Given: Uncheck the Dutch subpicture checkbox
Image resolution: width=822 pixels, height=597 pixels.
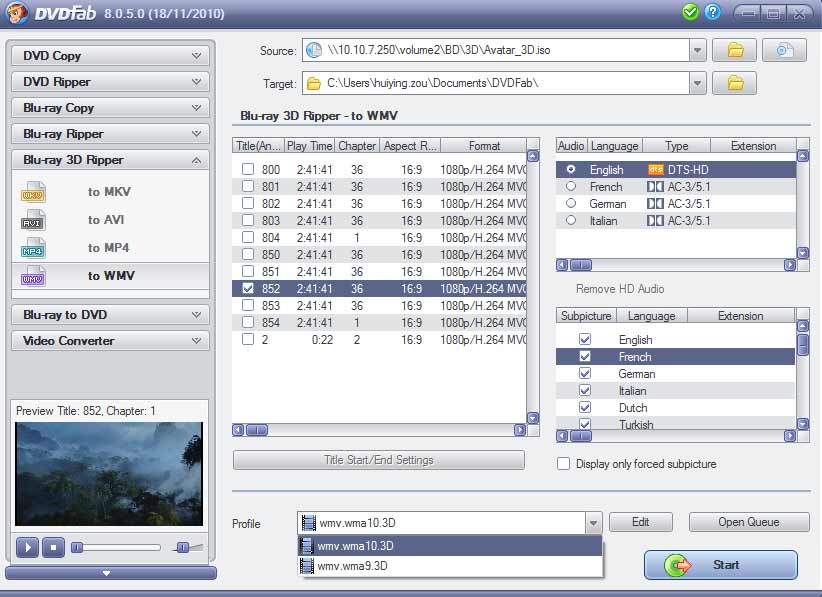Looking at the screenshot, I should tap(585, 407).
